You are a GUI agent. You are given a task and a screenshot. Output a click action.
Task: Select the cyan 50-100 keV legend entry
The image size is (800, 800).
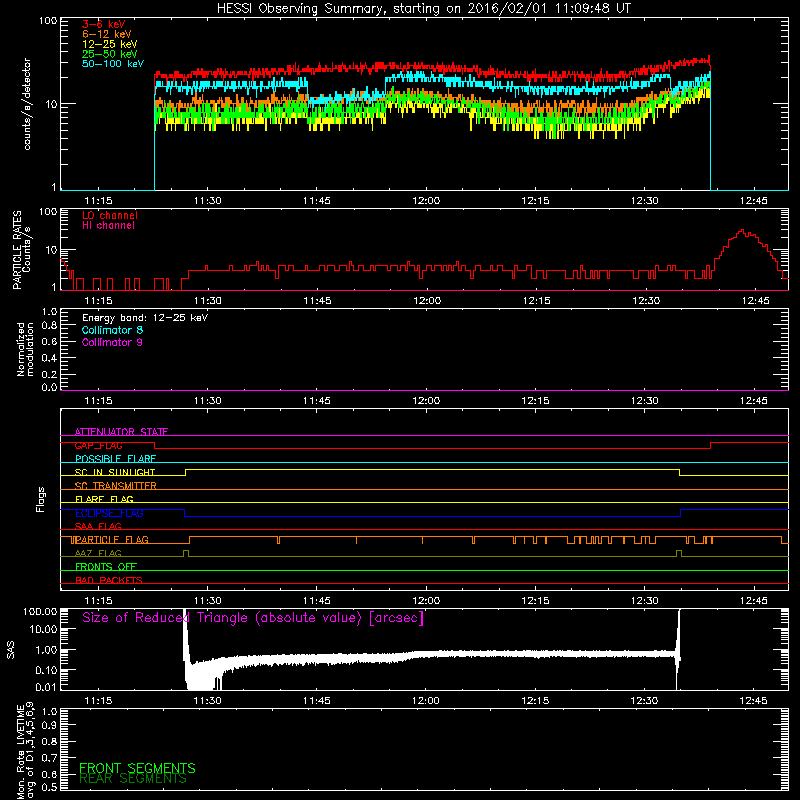pos(113,64)
